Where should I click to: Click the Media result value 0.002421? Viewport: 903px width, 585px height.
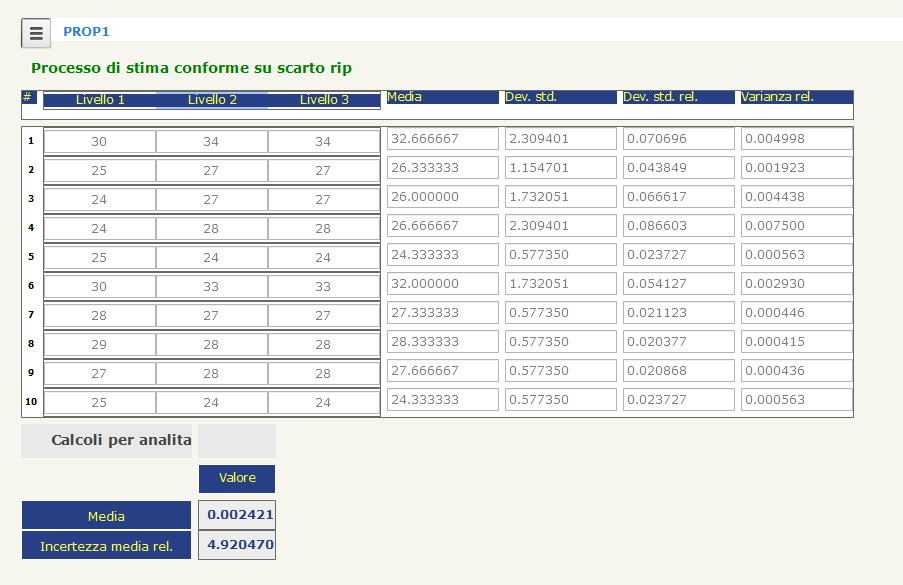point(237,515)
